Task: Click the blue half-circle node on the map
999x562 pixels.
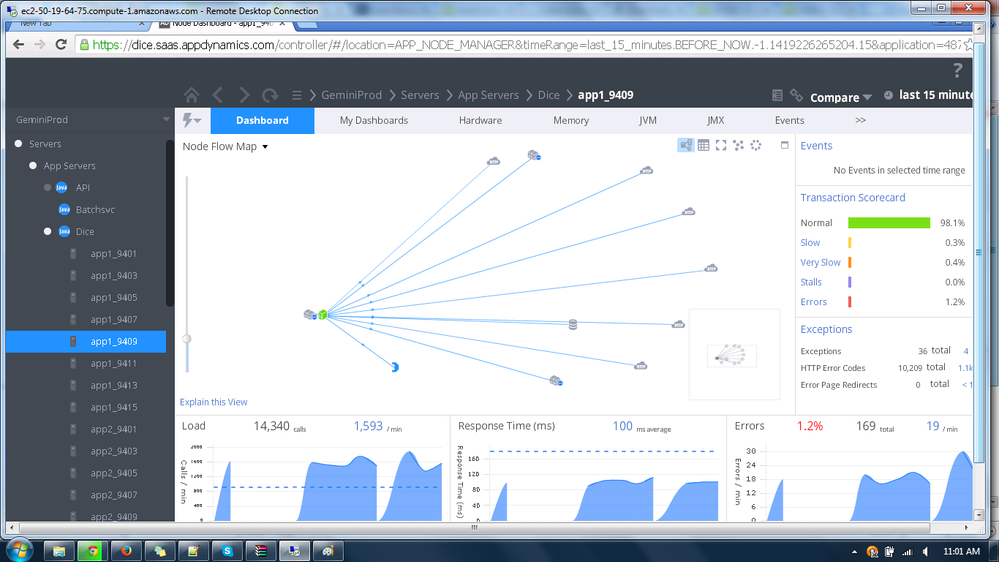Action: tap(395, 367)
